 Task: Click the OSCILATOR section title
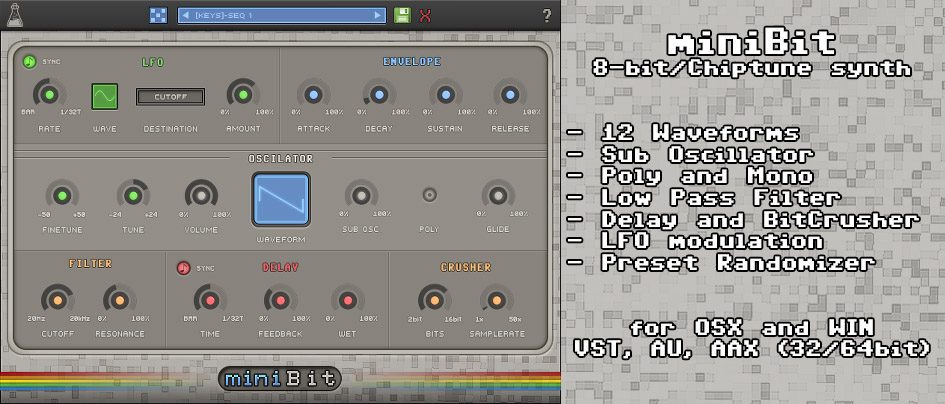(x=281, y=159)
